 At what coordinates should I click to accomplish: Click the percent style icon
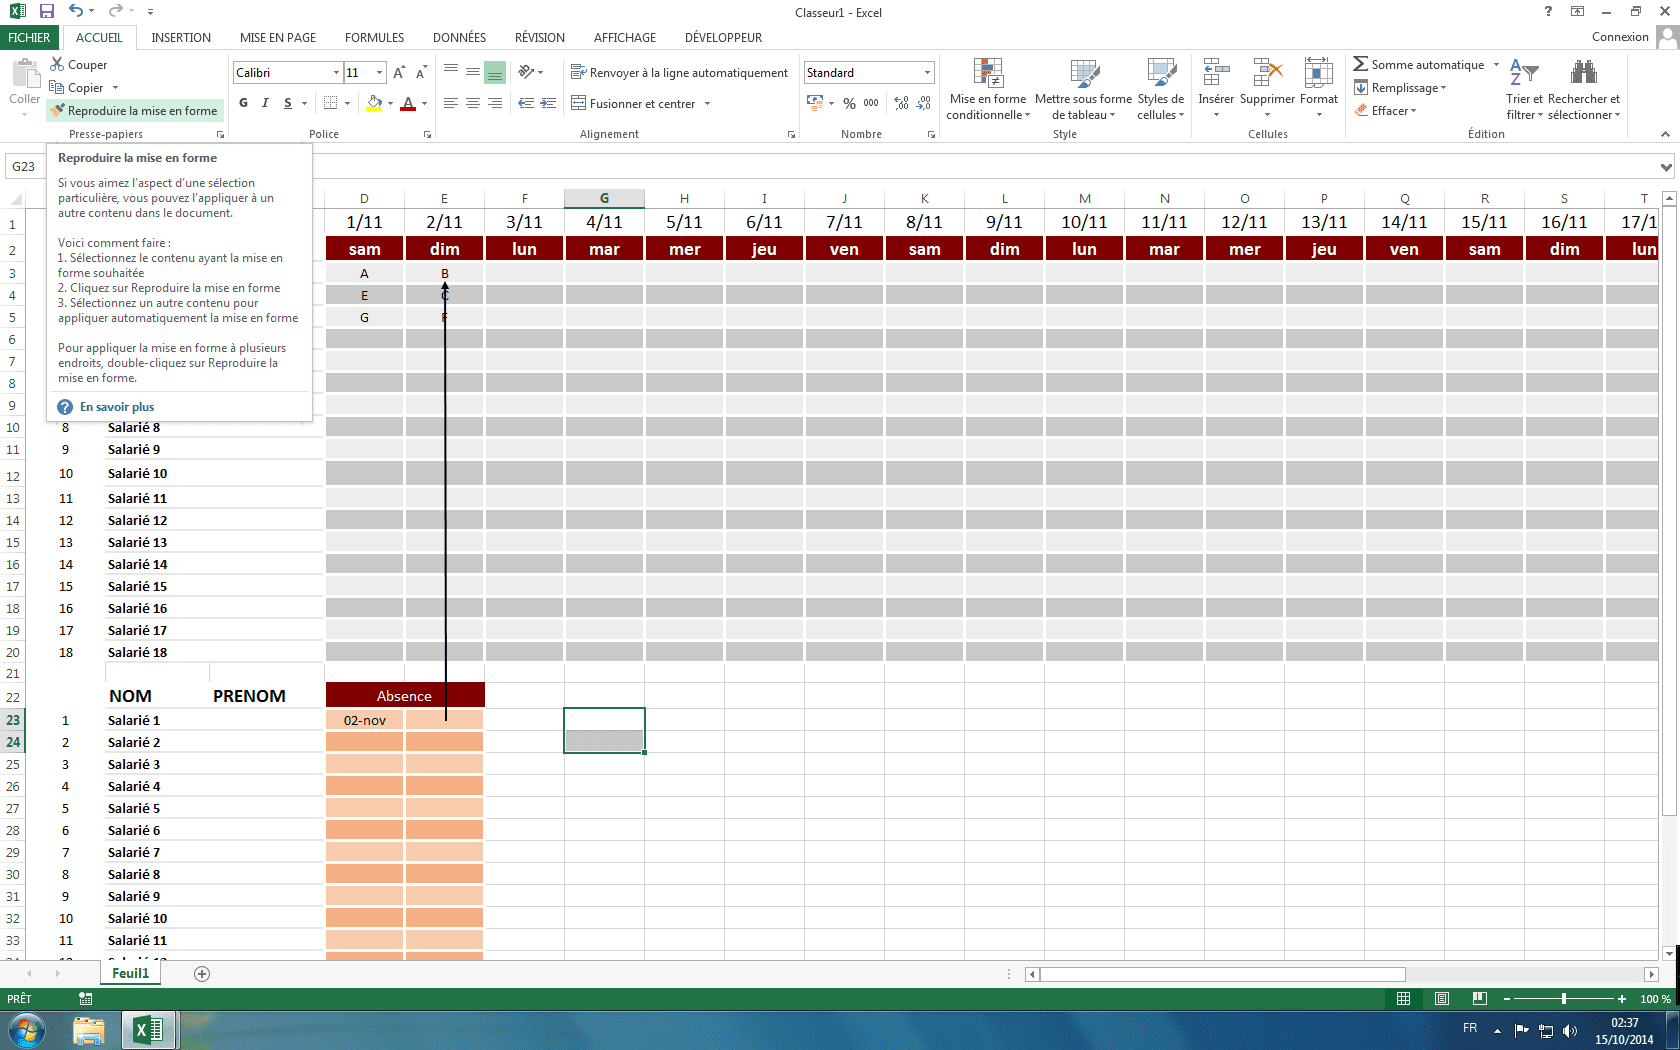click(849, 103)
